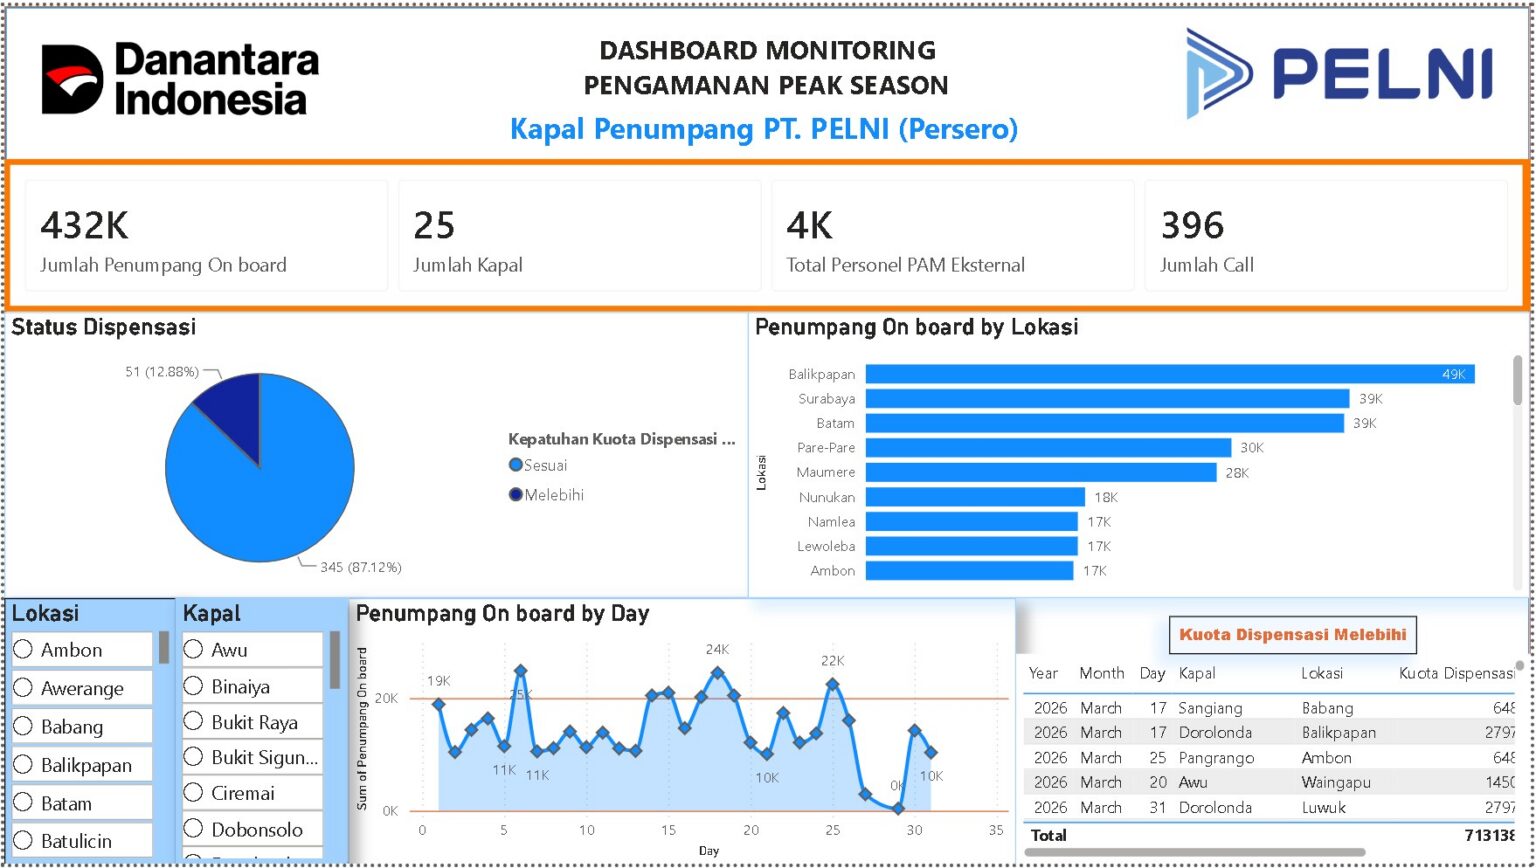Click the 25 Jumlah Kapal card
1536x868 pixels.
point(580,236)
